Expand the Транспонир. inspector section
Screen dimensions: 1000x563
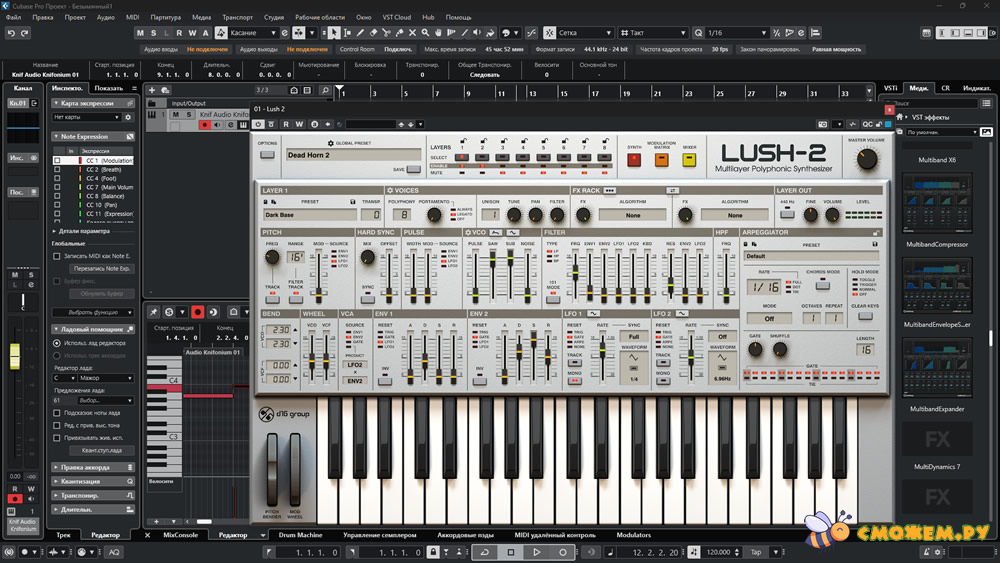tap(93, 495)
